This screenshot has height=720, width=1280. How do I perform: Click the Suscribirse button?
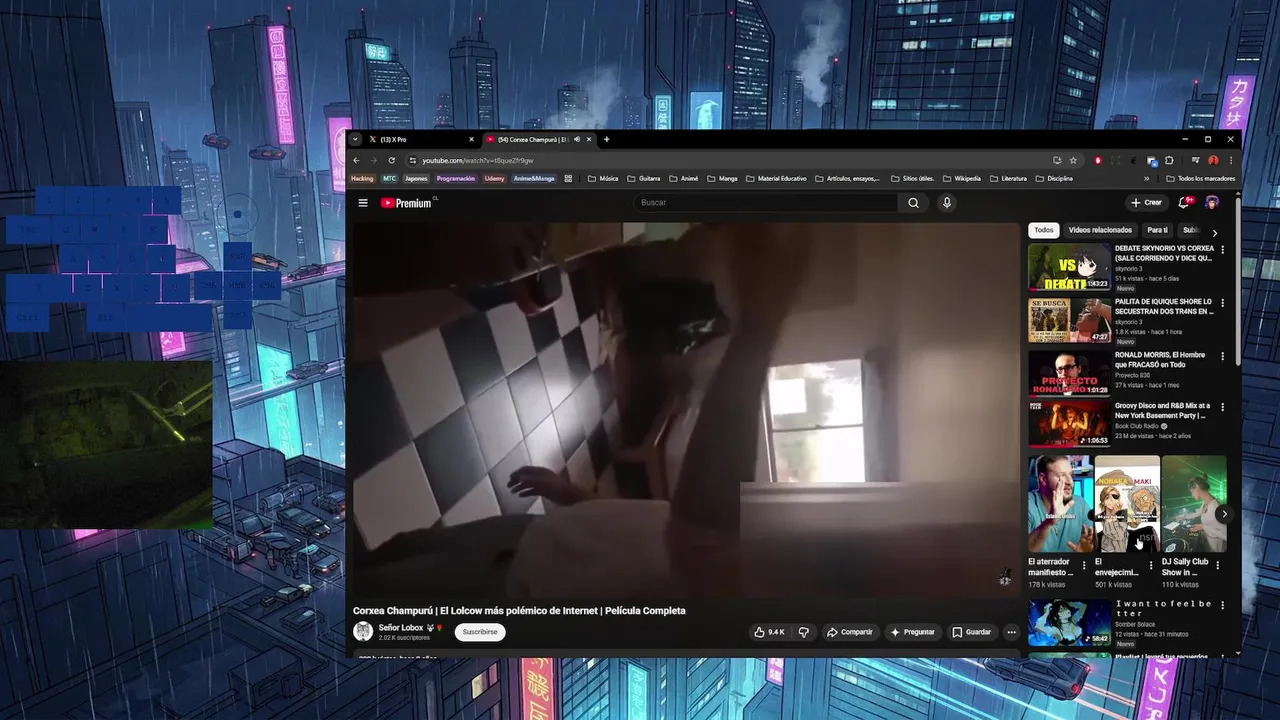(x=480, y=632)
